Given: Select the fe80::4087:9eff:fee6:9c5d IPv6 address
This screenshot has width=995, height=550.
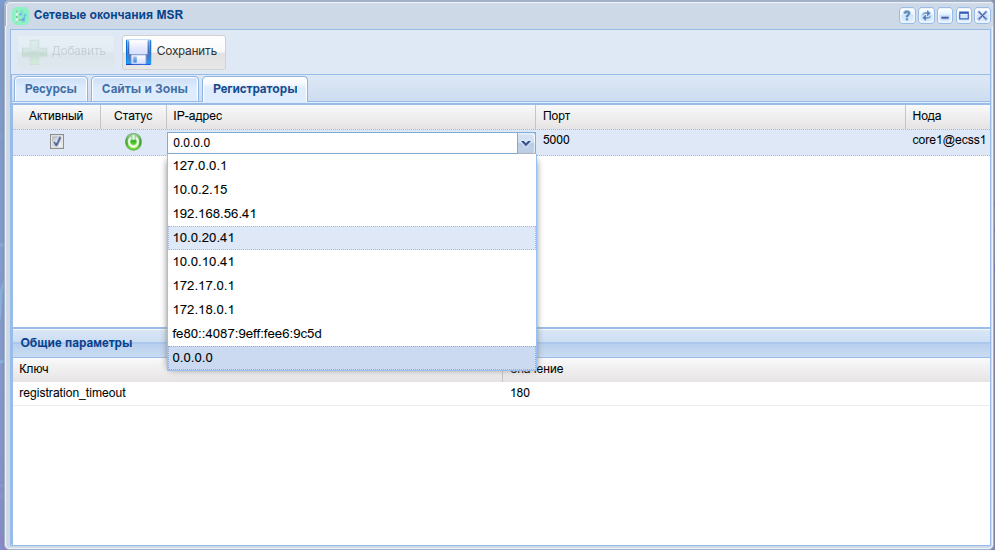Looking at the screenshot, I should (352, 334).
